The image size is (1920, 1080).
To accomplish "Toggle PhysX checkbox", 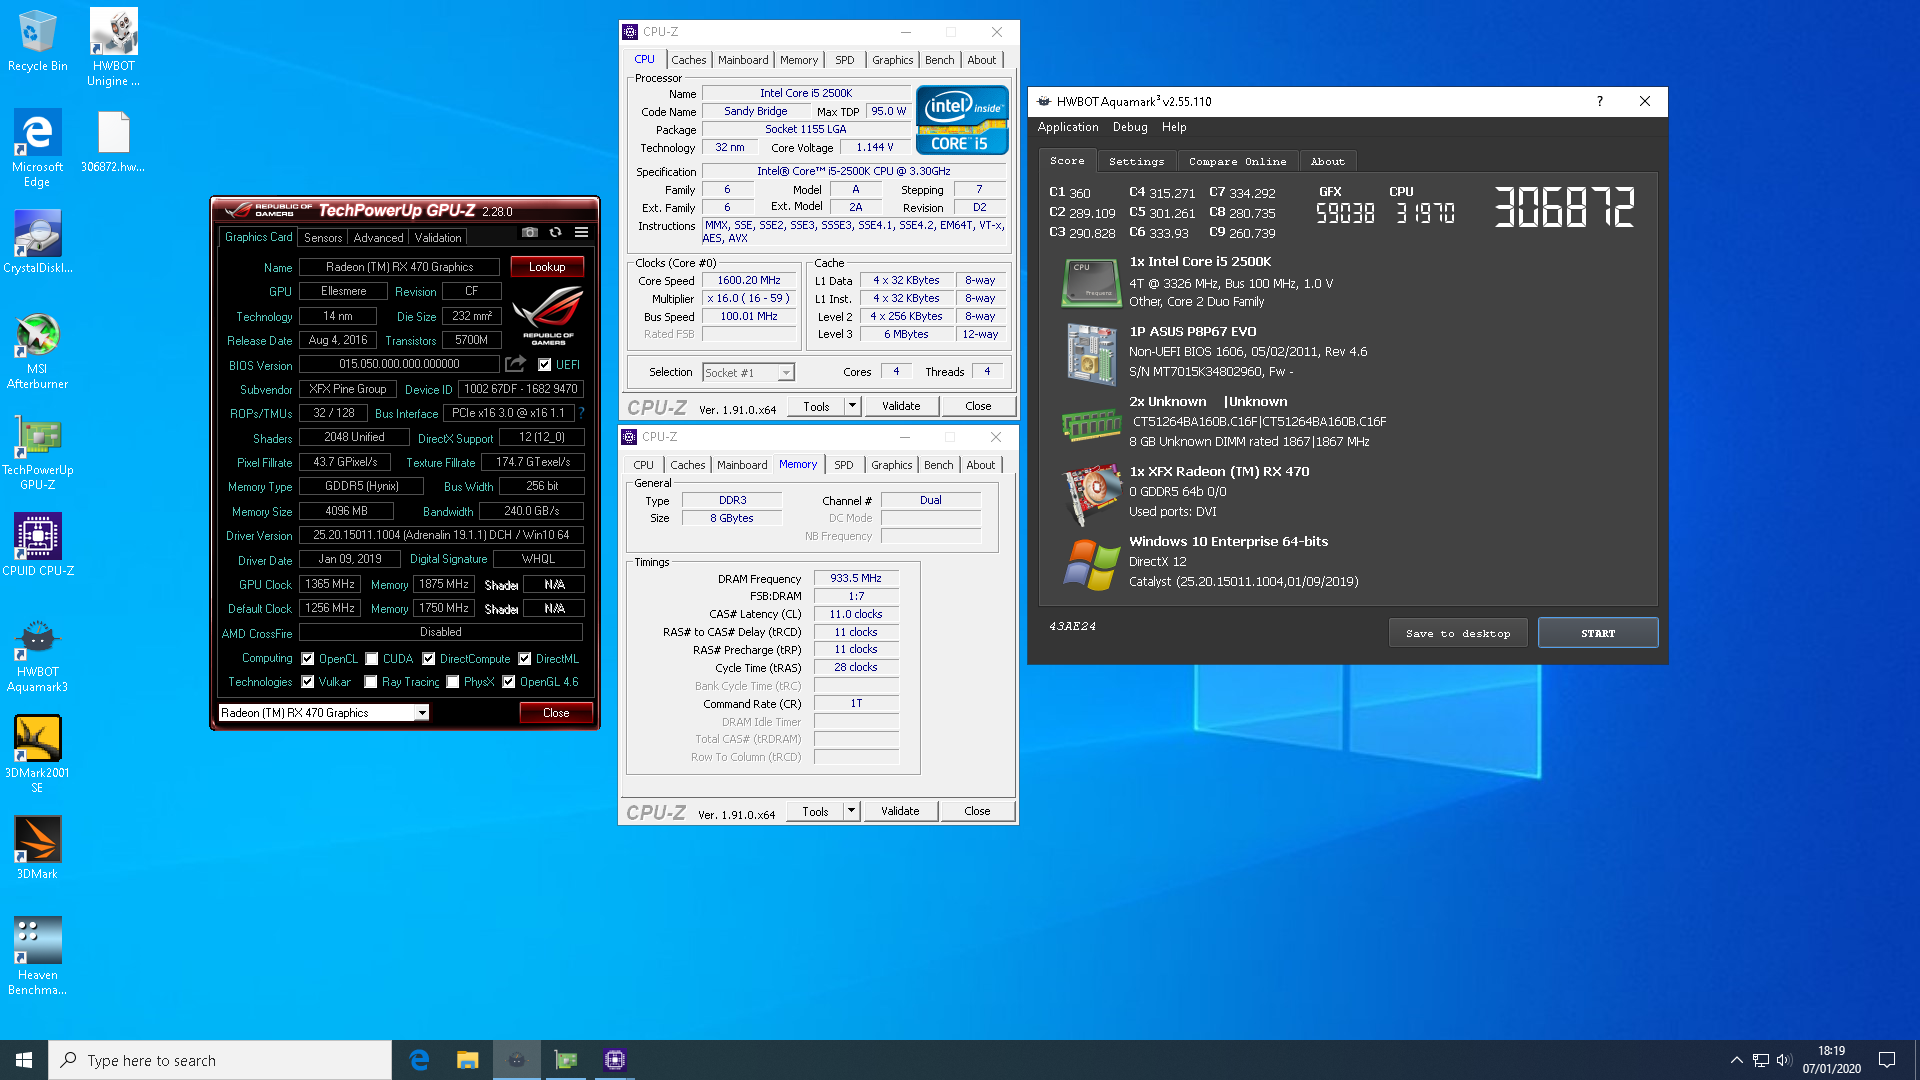I will 453,682.
